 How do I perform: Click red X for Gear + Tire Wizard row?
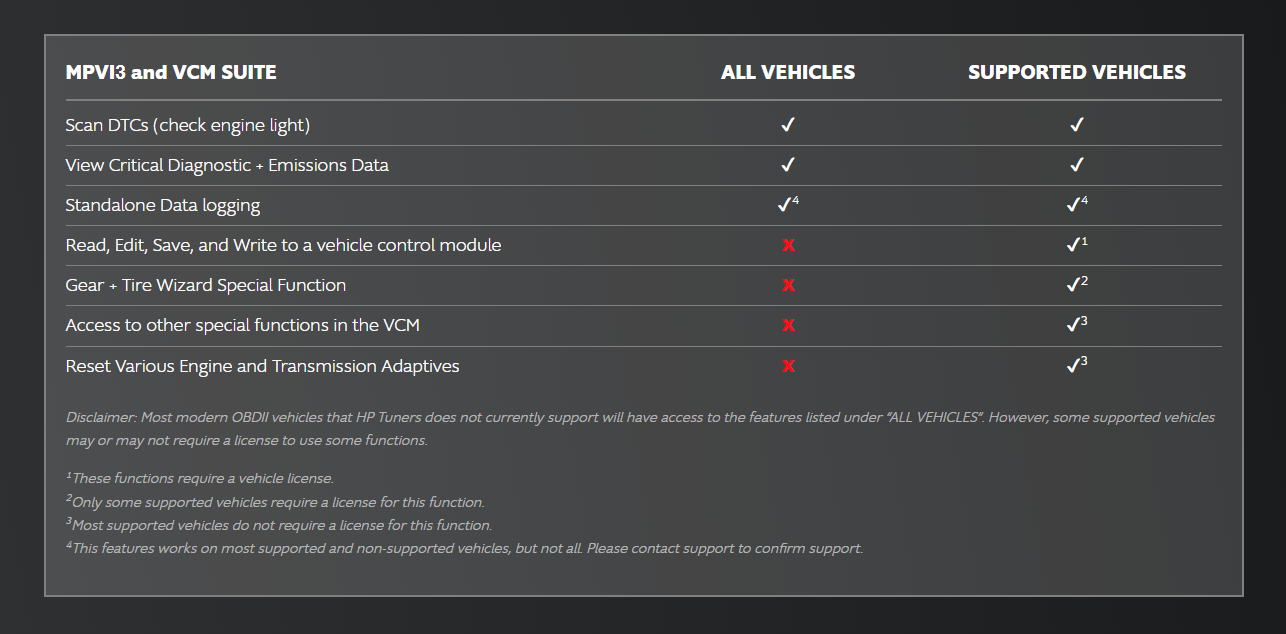788,286
